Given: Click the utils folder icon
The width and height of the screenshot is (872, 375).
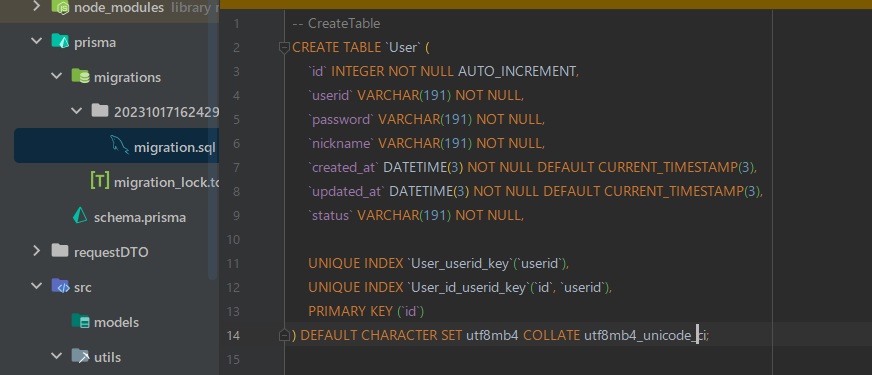Looking at the screenshot, I should pos(80,356).
